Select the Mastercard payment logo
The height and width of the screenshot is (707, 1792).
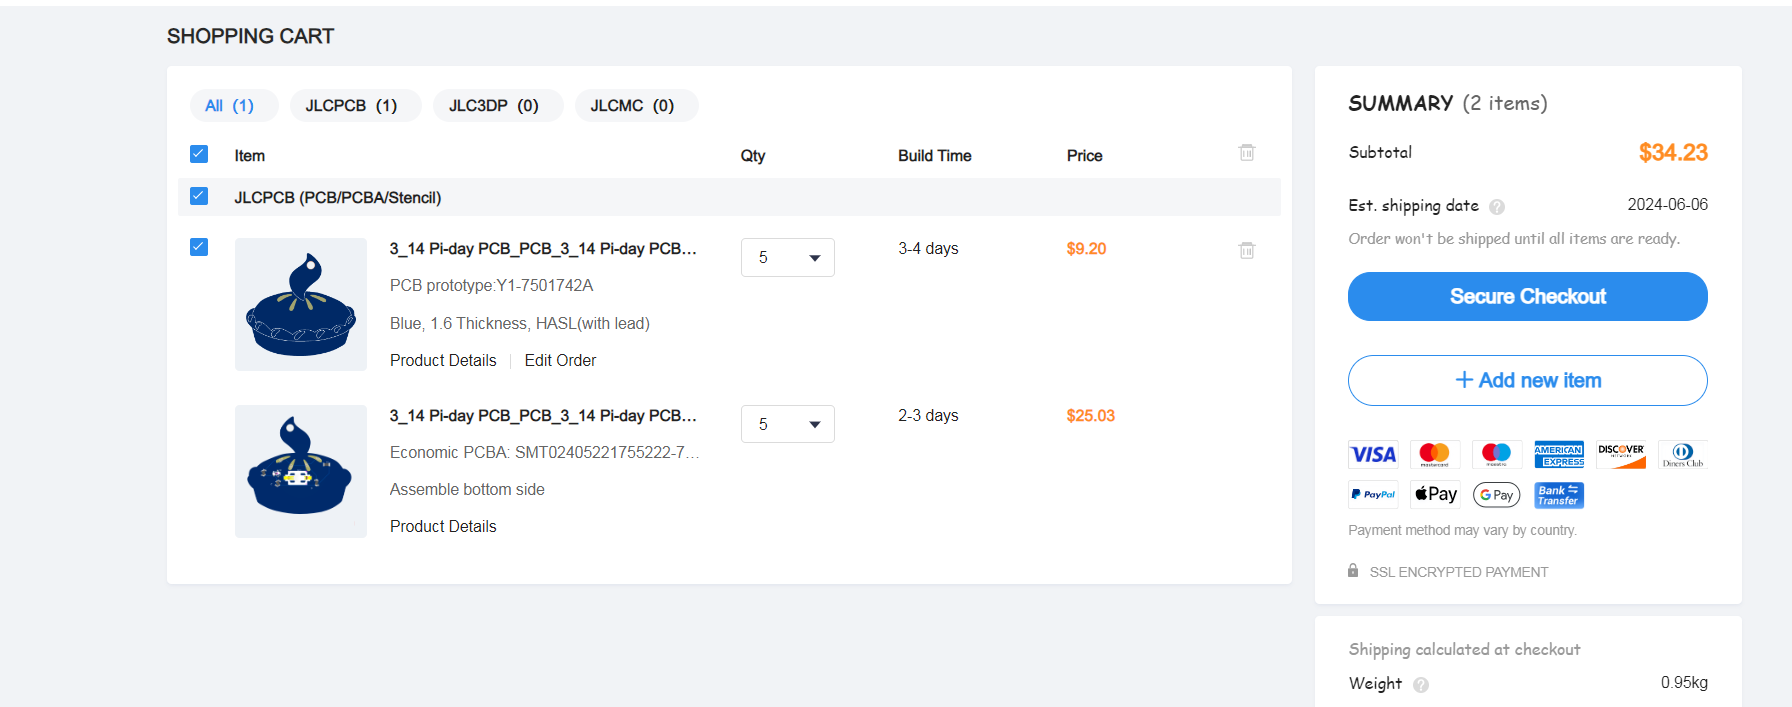[1435, 455]
